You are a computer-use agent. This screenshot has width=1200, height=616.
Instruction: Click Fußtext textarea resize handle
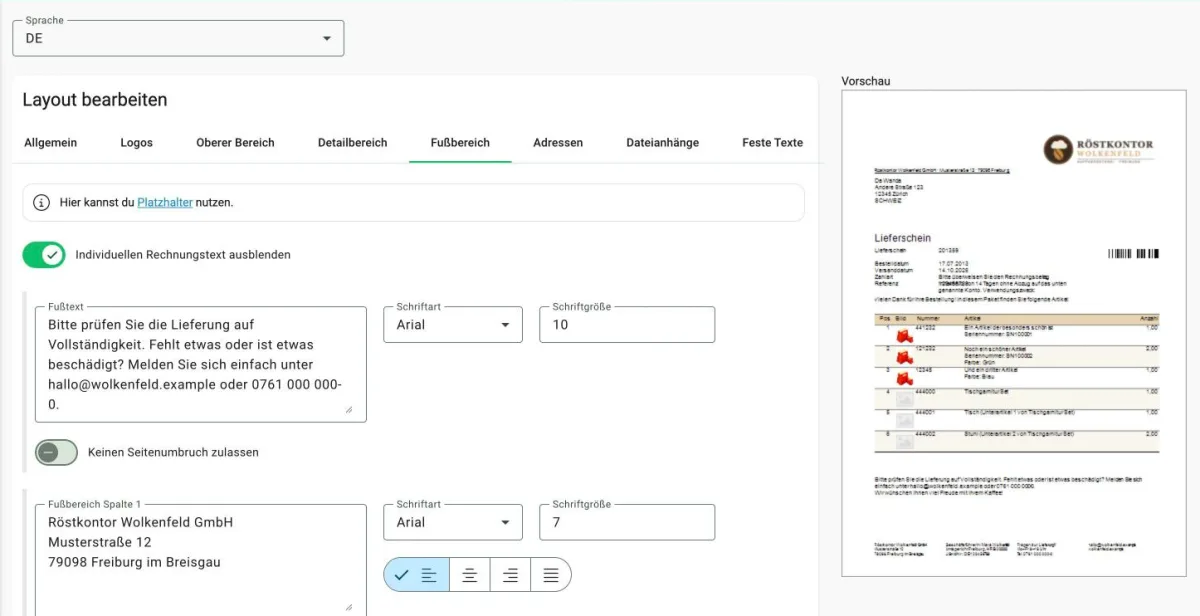click(x=349, y=409)
